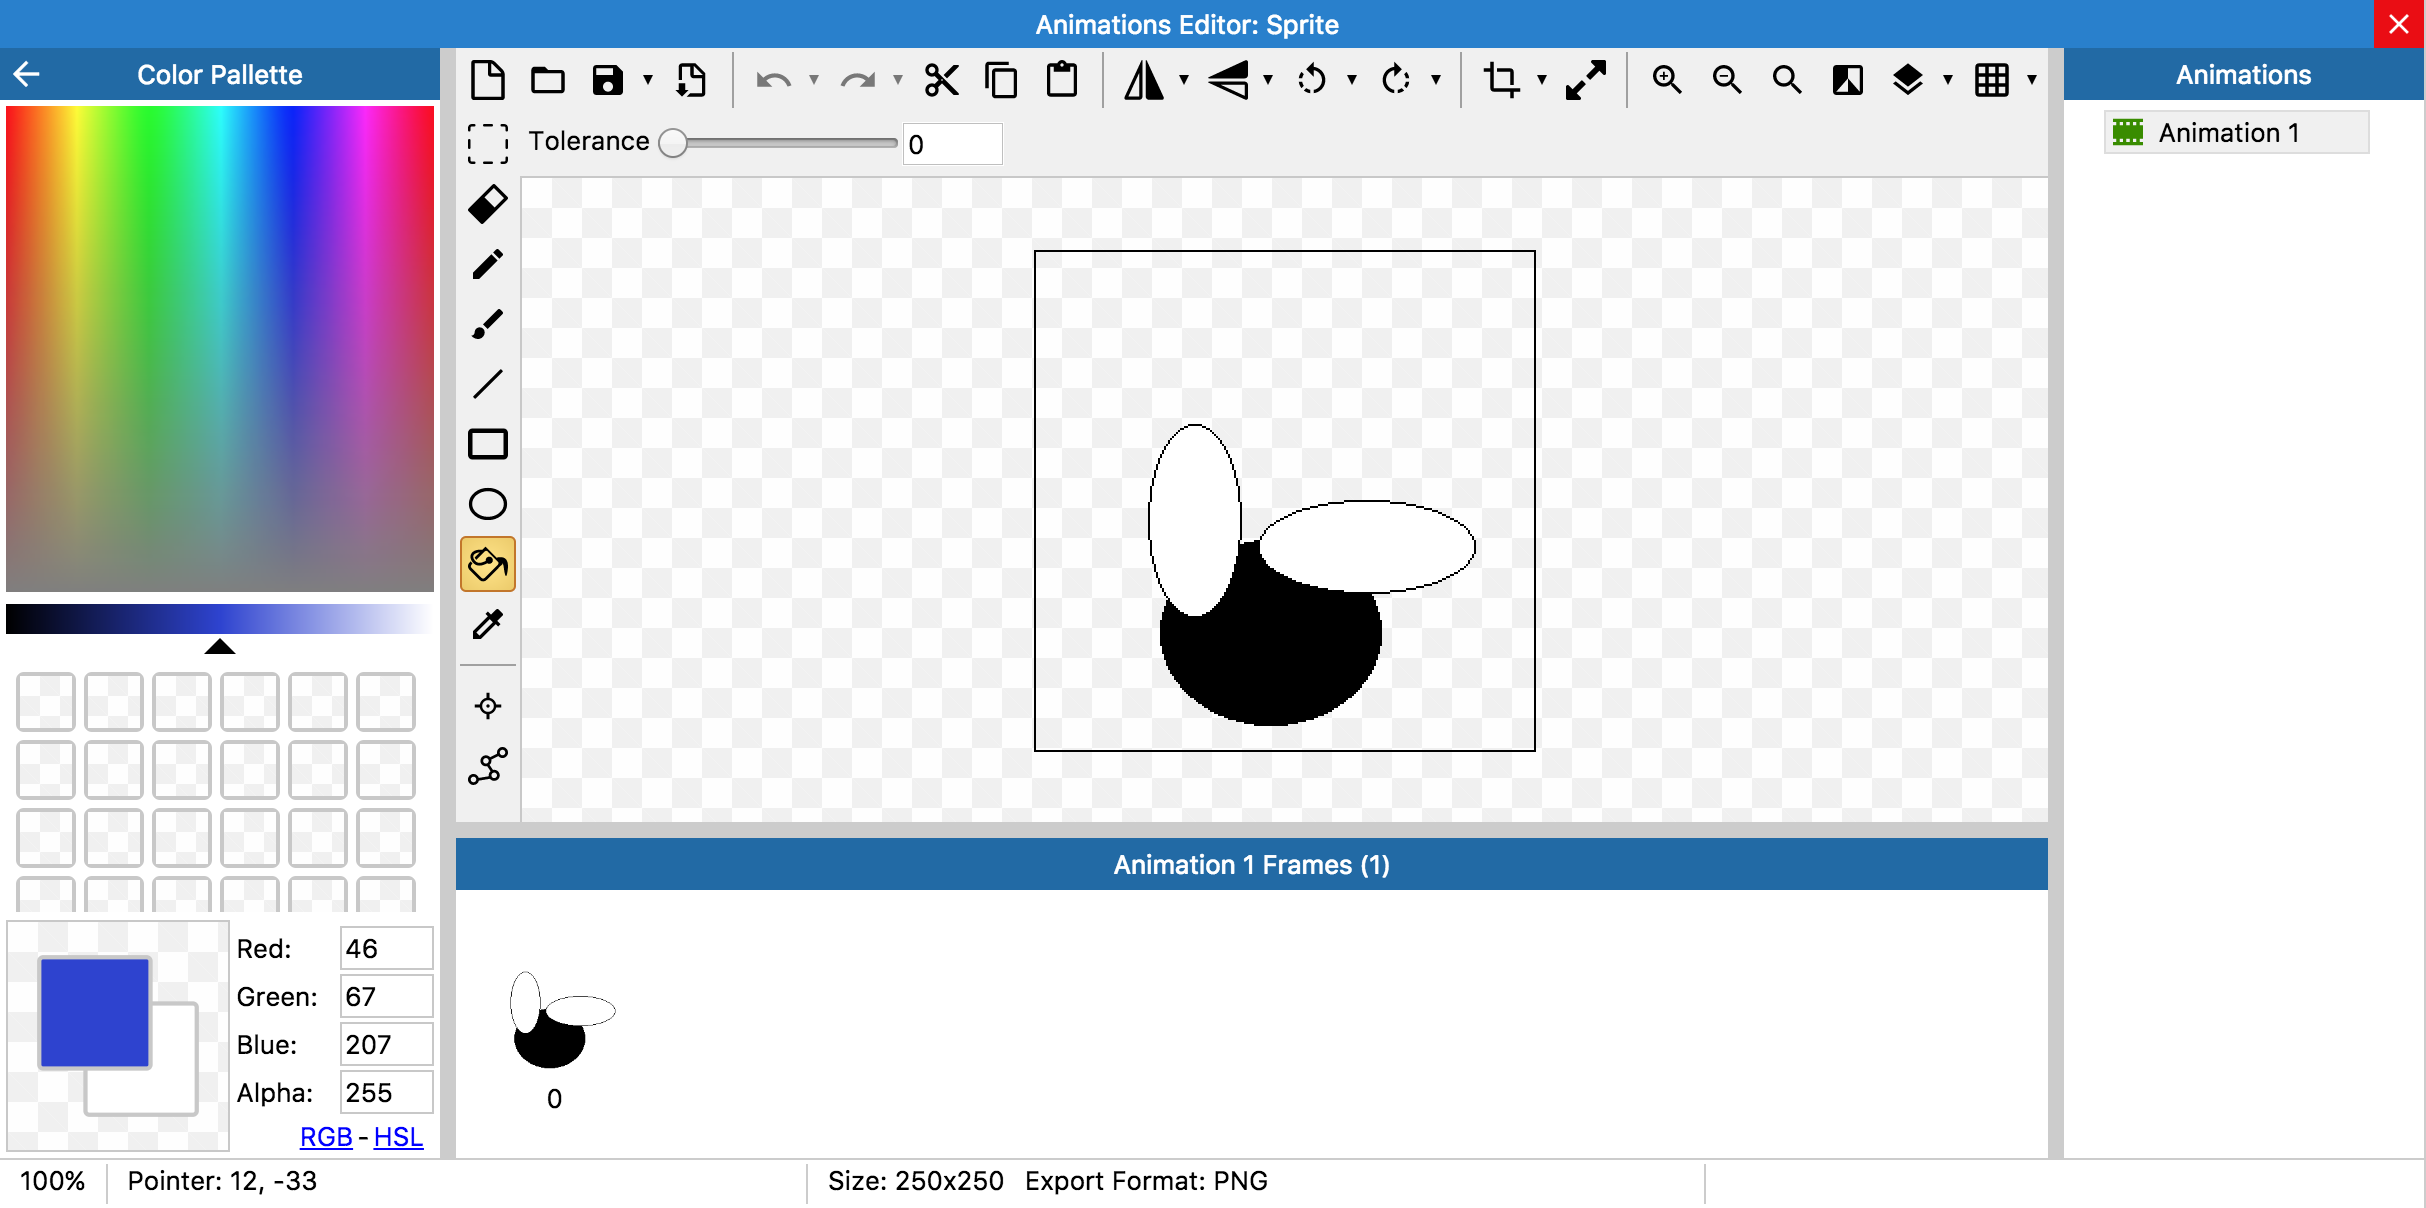Image resolution: width=2426 pixels, height=1208 pixels.
Task: Toggle the Flood Fill bucket tool
Action: coord(487,564)
